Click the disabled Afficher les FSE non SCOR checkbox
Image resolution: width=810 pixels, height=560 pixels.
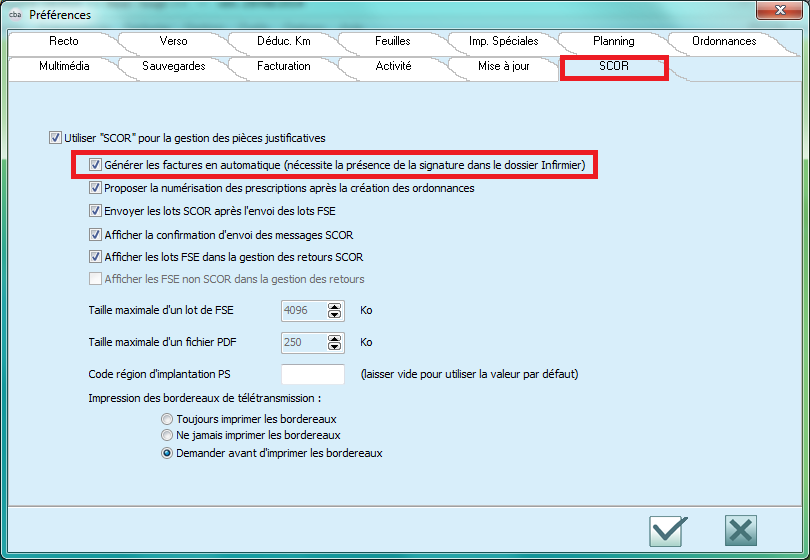(x=95, y=279)
